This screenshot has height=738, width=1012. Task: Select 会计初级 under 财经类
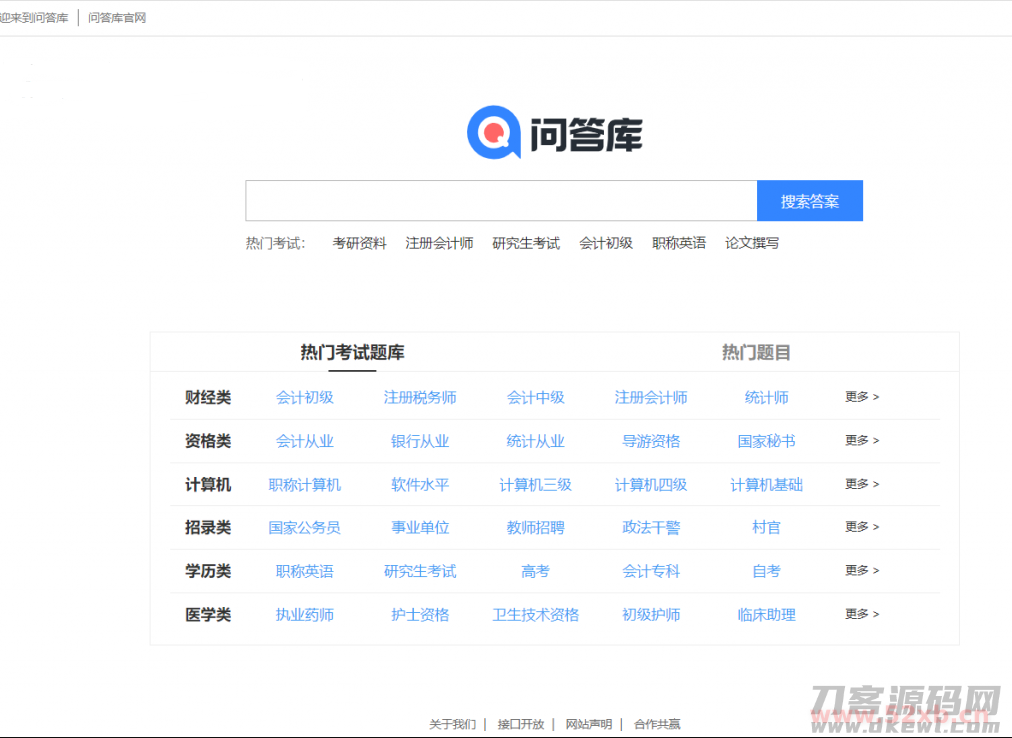pyautogui.click(x=305, y=397)
